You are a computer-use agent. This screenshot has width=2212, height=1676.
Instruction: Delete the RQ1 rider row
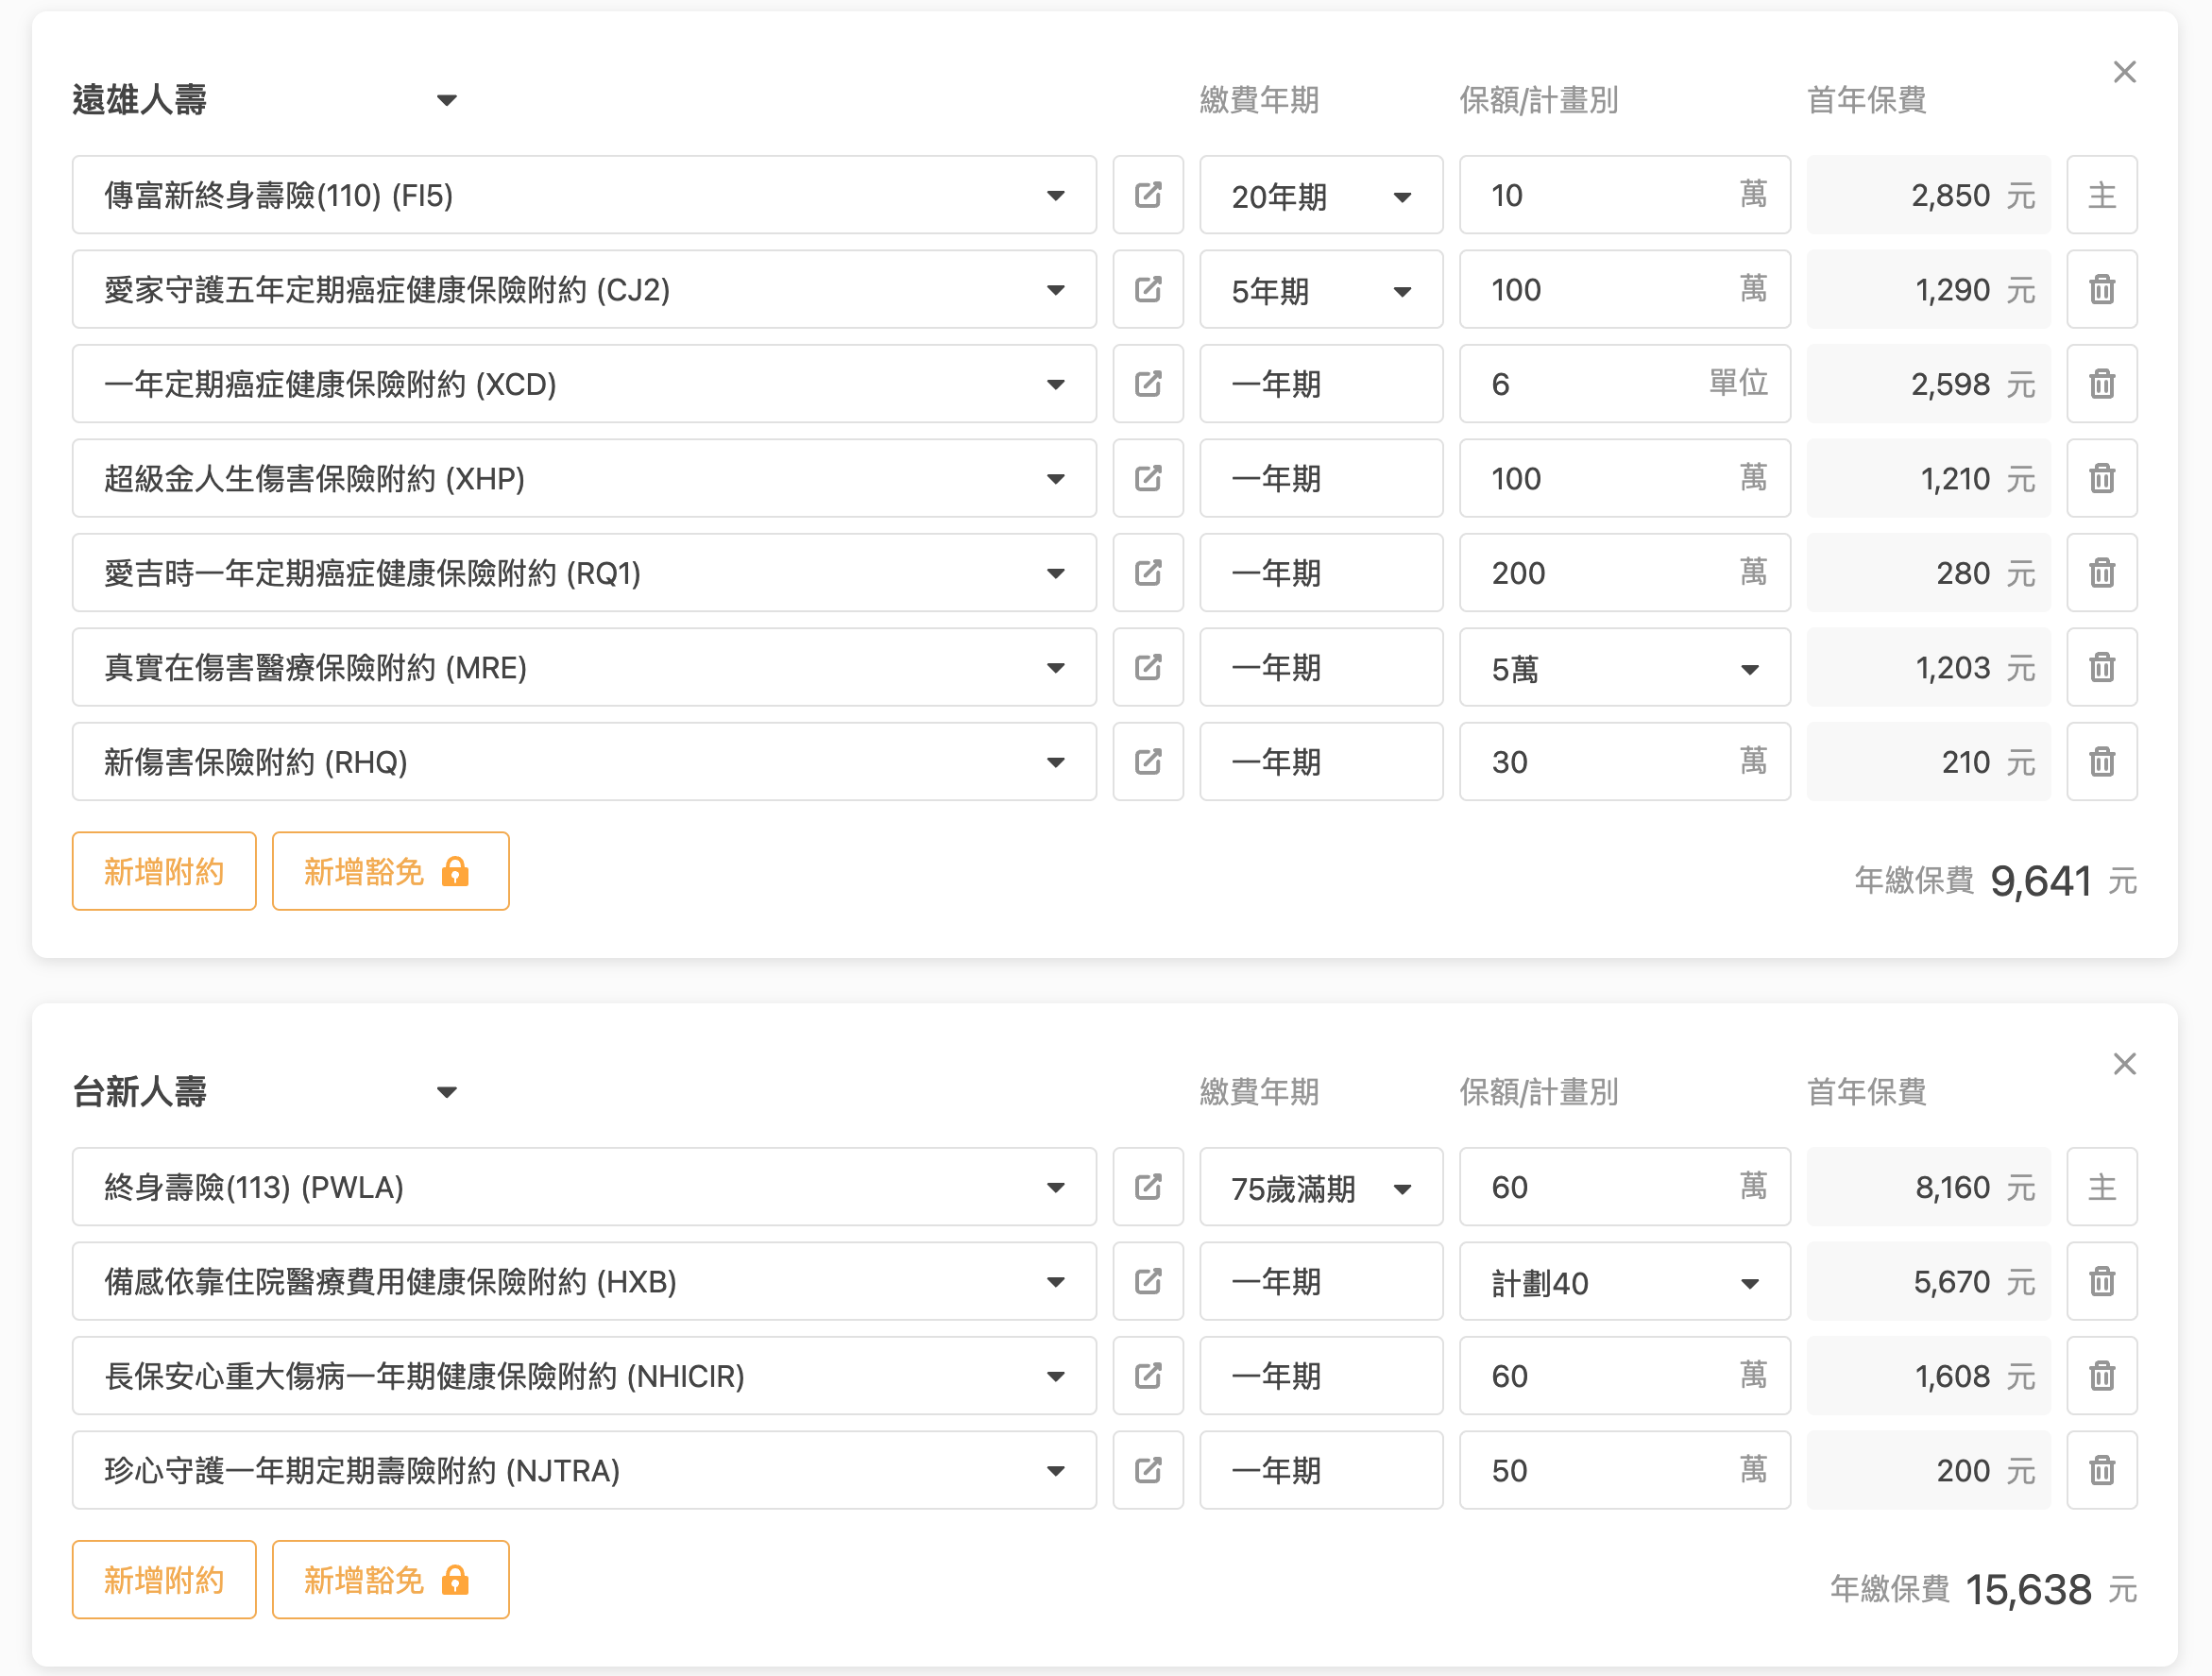(2102, 573)
